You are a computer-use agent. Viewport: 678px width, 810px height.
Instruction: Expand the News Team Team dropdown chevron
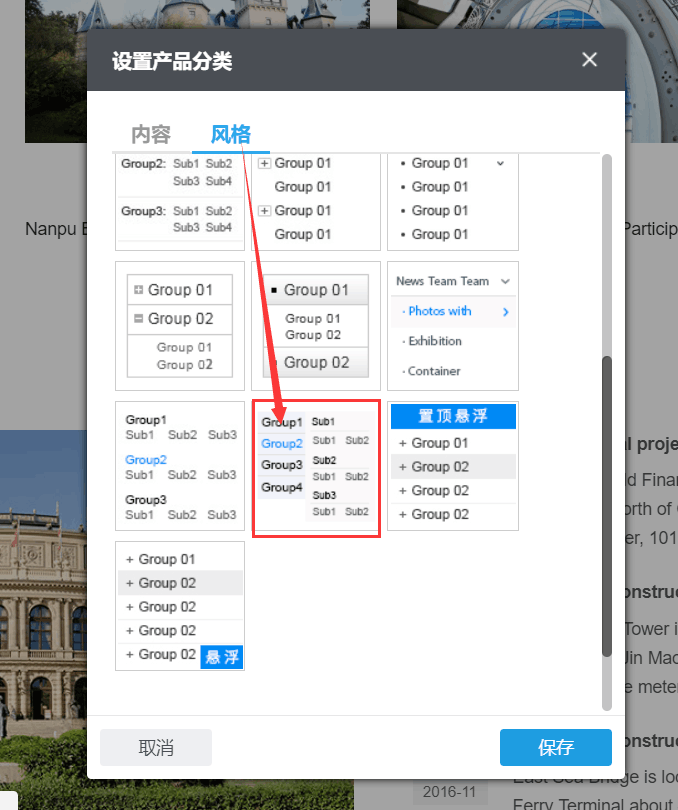(x=506, y=282)
